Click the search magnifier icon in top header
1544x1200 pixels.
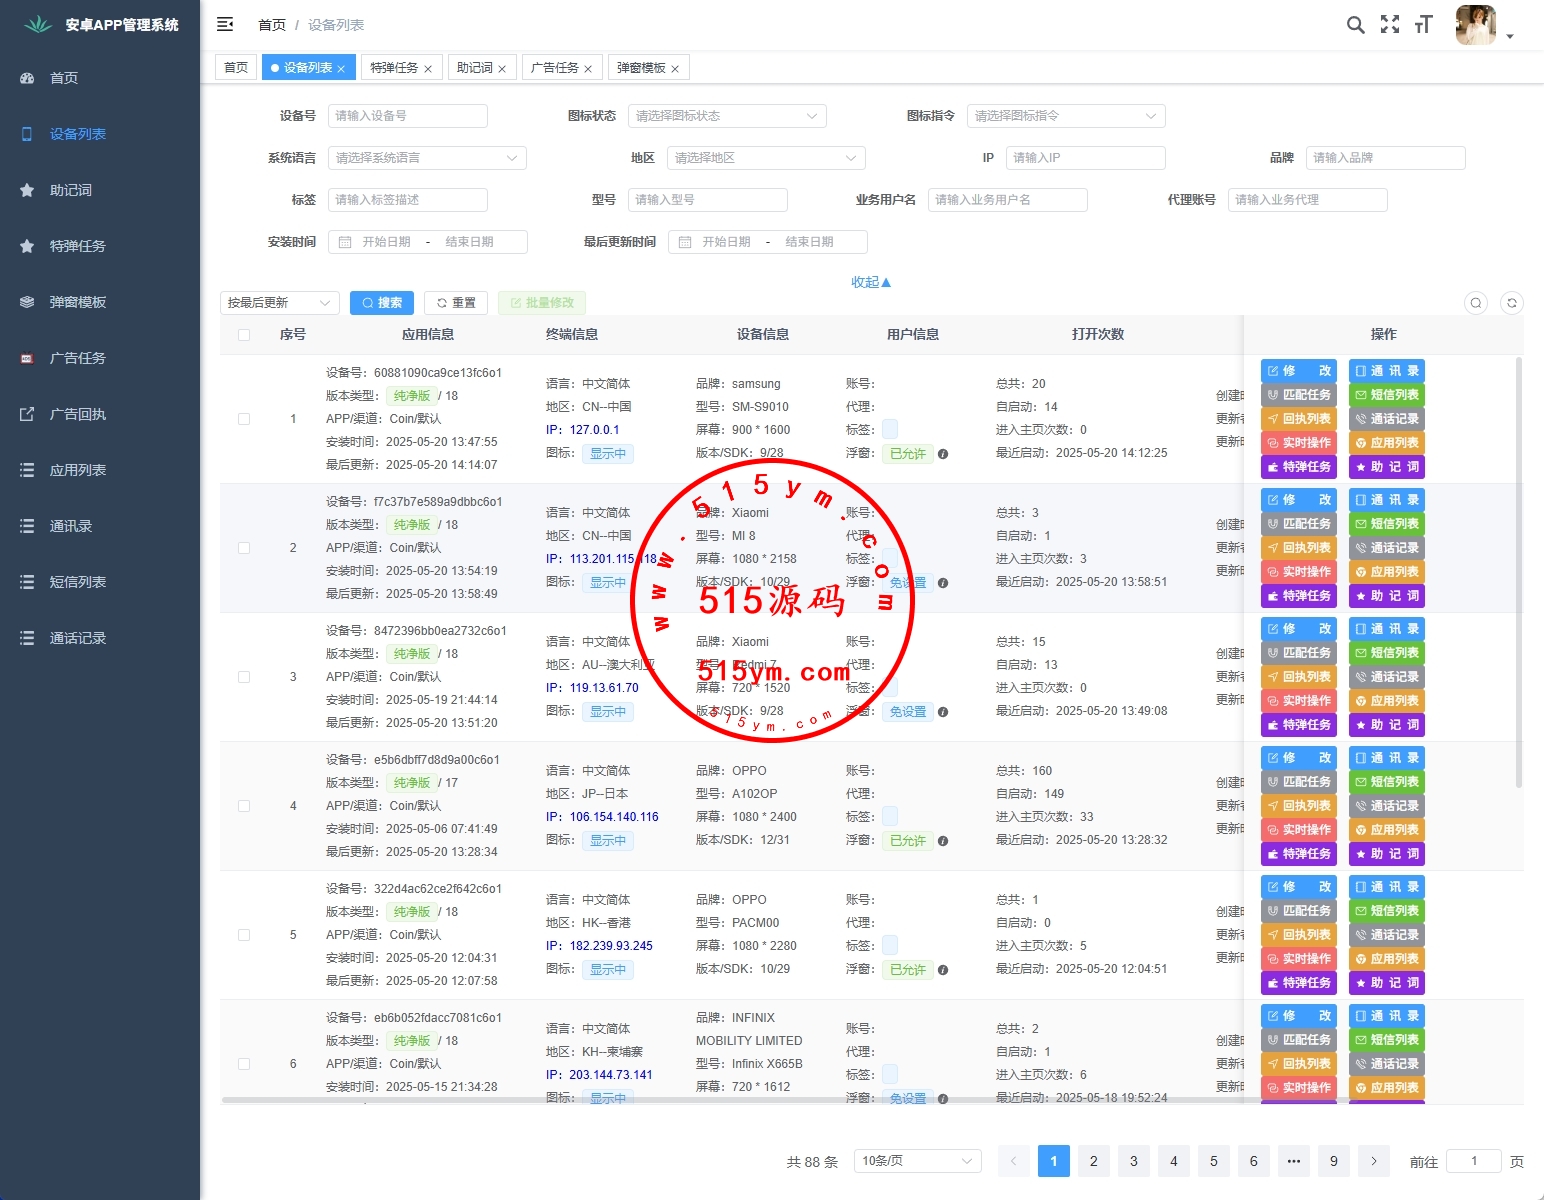pos(1355,25)
